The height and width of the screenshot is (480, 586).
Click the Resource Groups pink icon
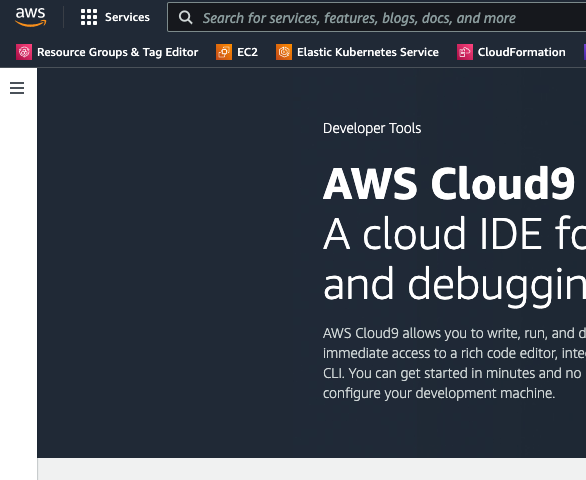24,52
